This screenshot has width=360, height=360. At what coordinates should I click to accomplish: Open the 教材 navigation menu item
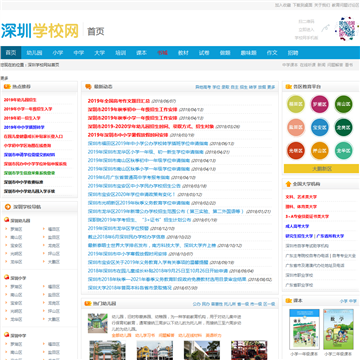point(183,53)
